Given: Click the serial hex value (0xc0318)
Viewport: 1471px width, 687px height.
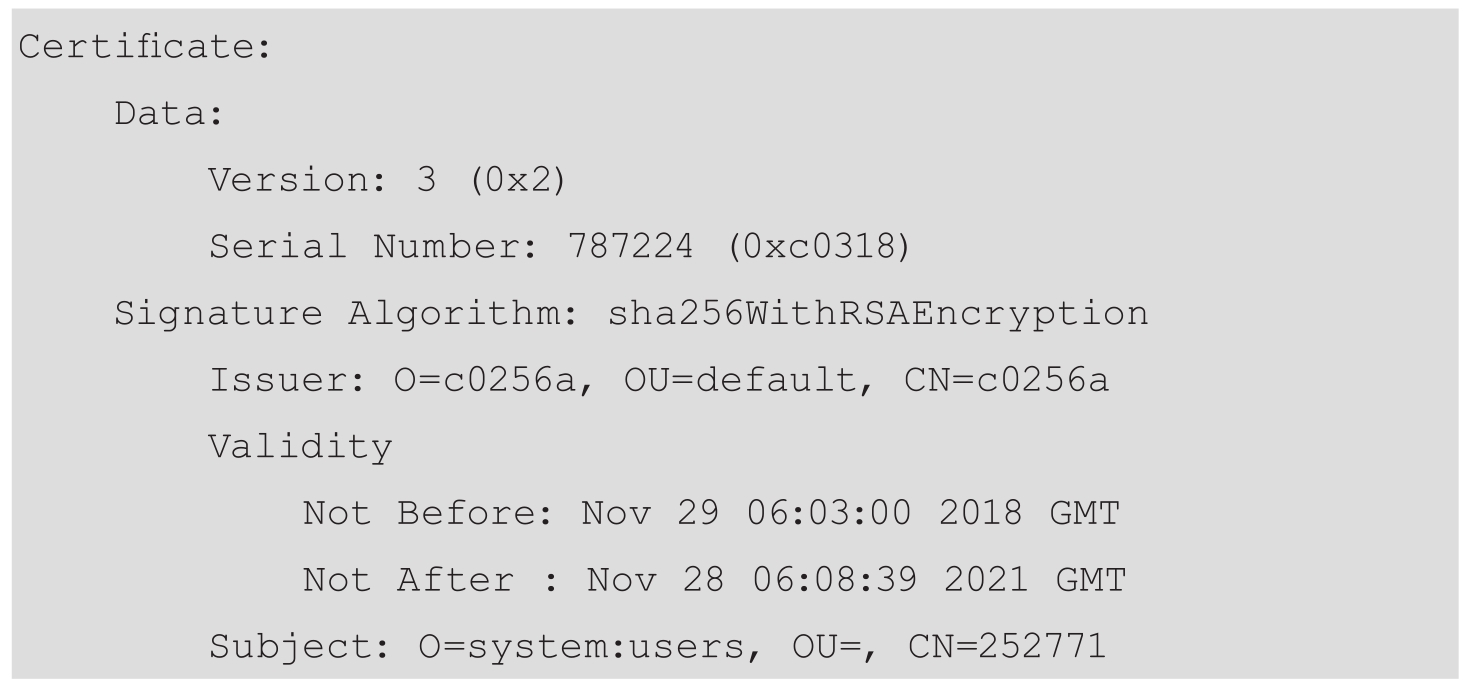Looking at the screenshot, I should (814, 247).
